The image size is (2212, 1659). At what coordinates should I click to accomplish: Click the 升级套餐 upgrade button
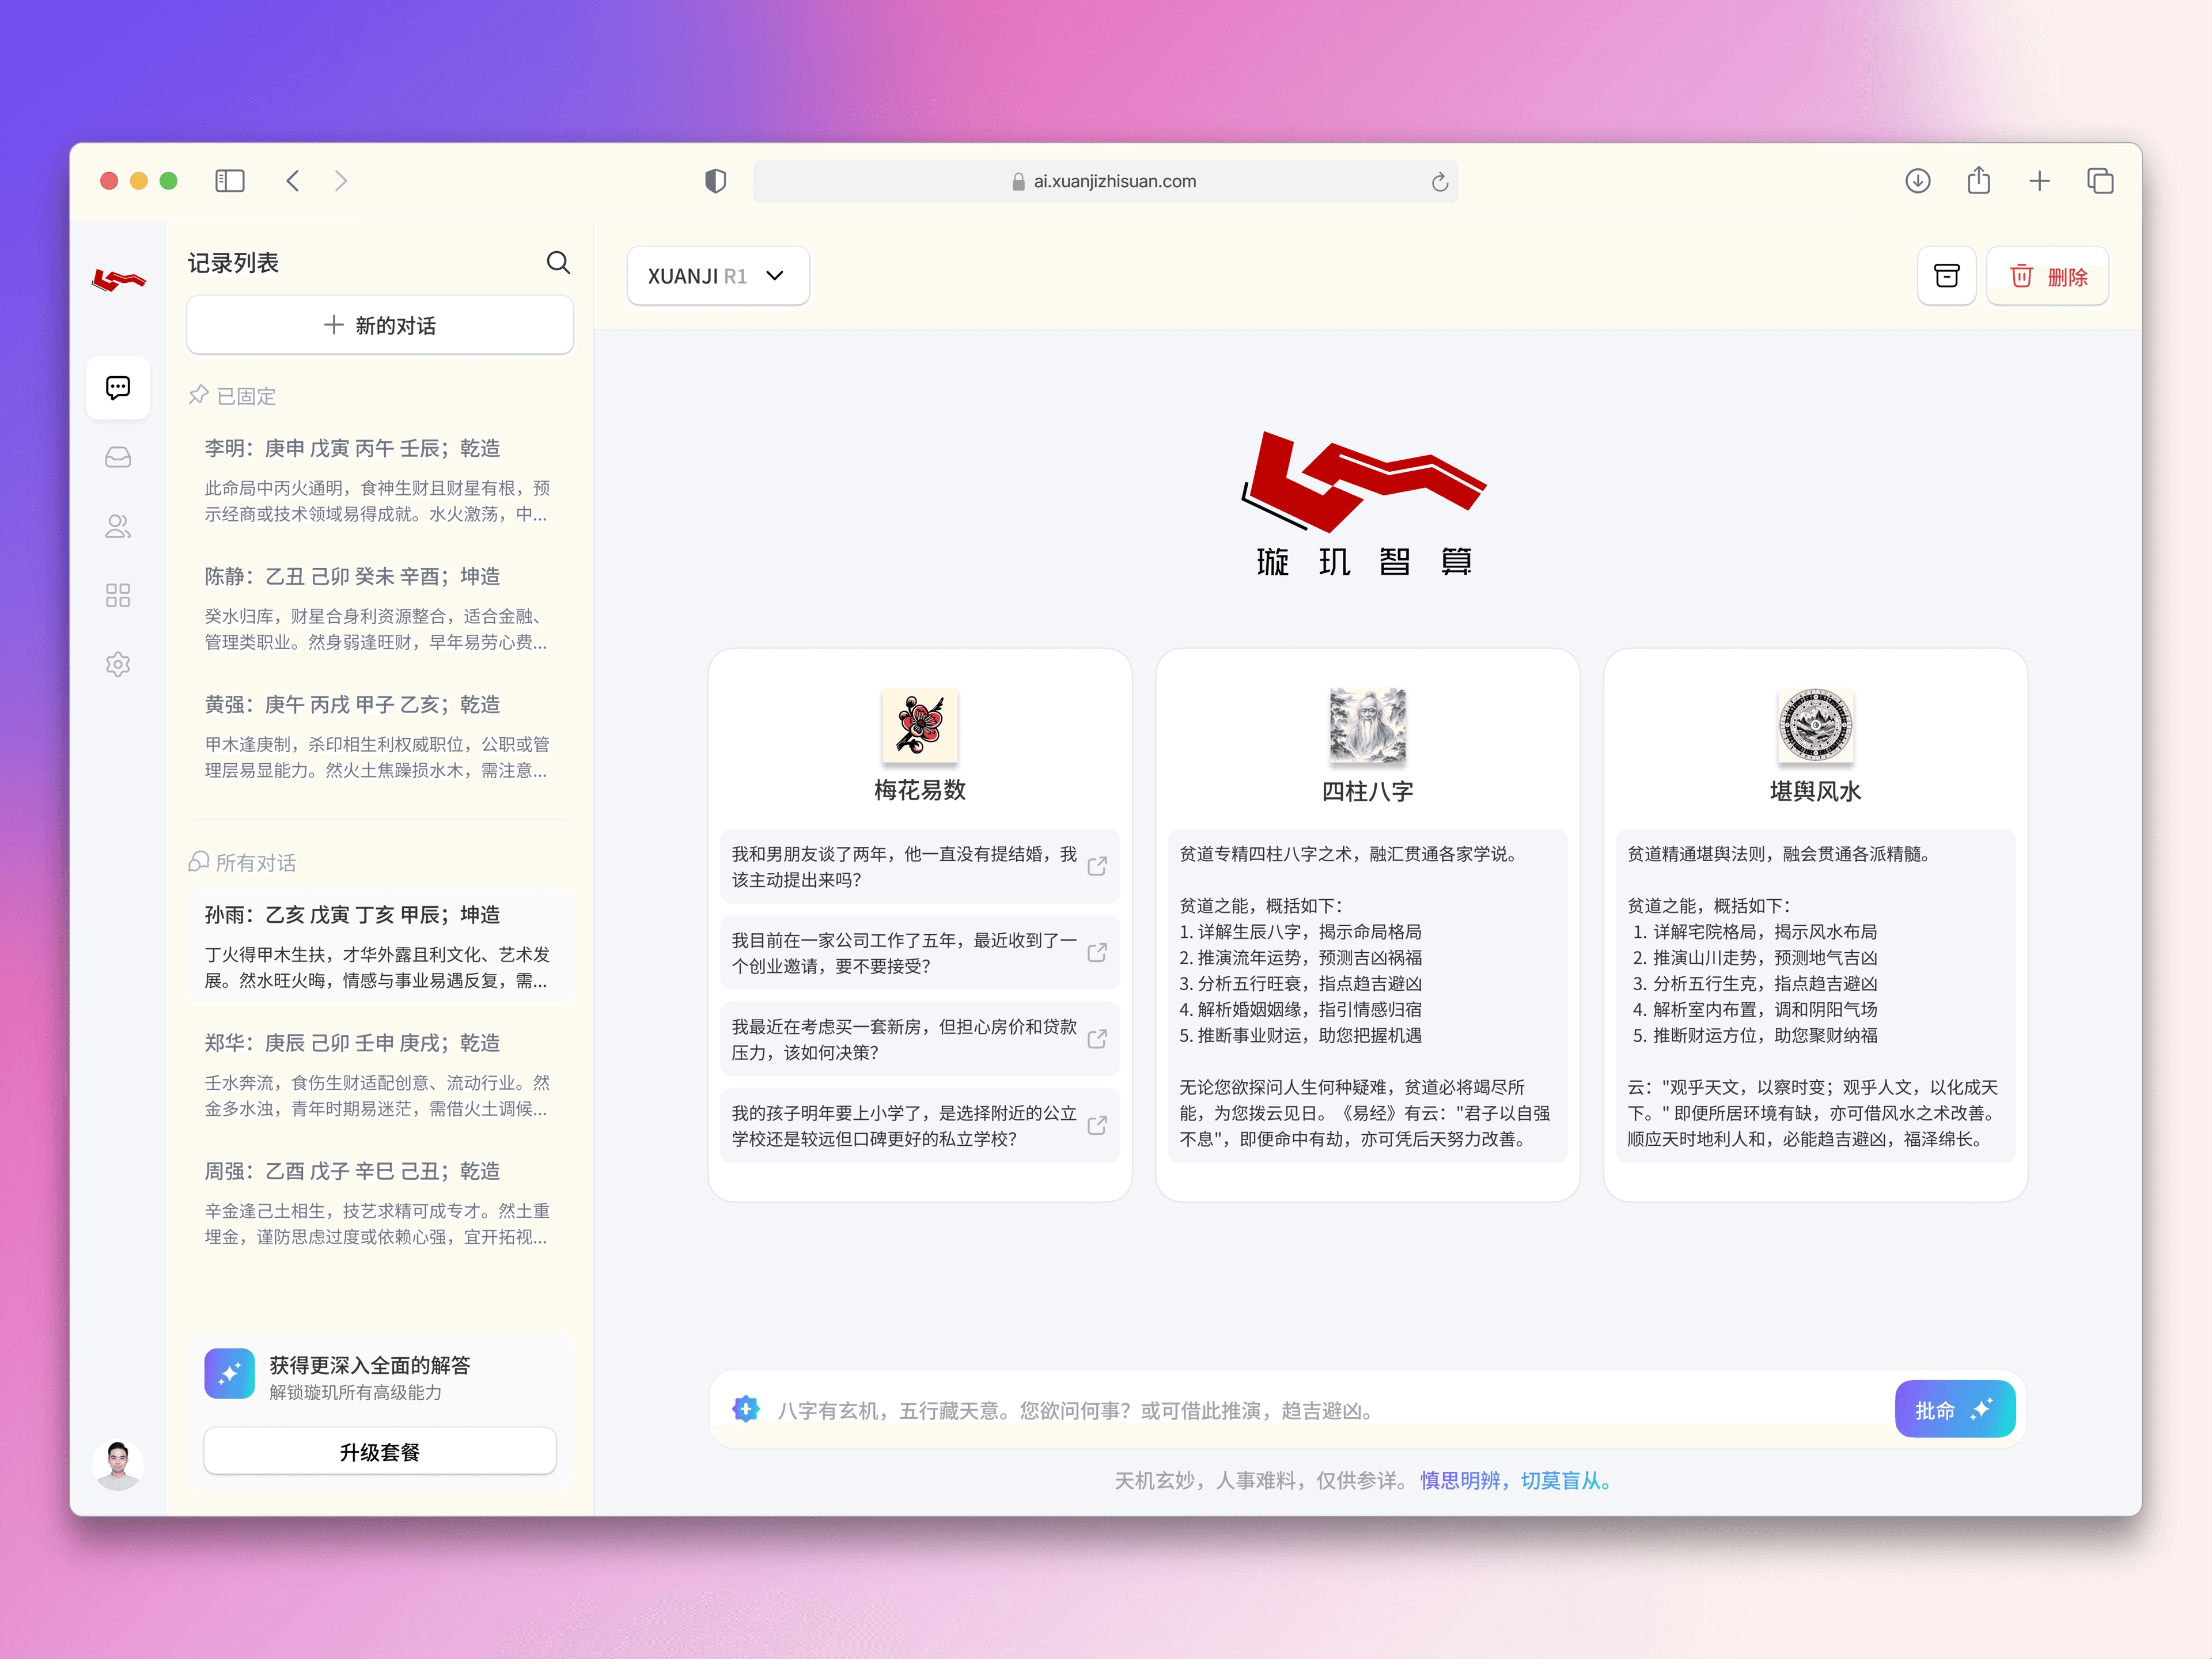tap(380, 1451)
